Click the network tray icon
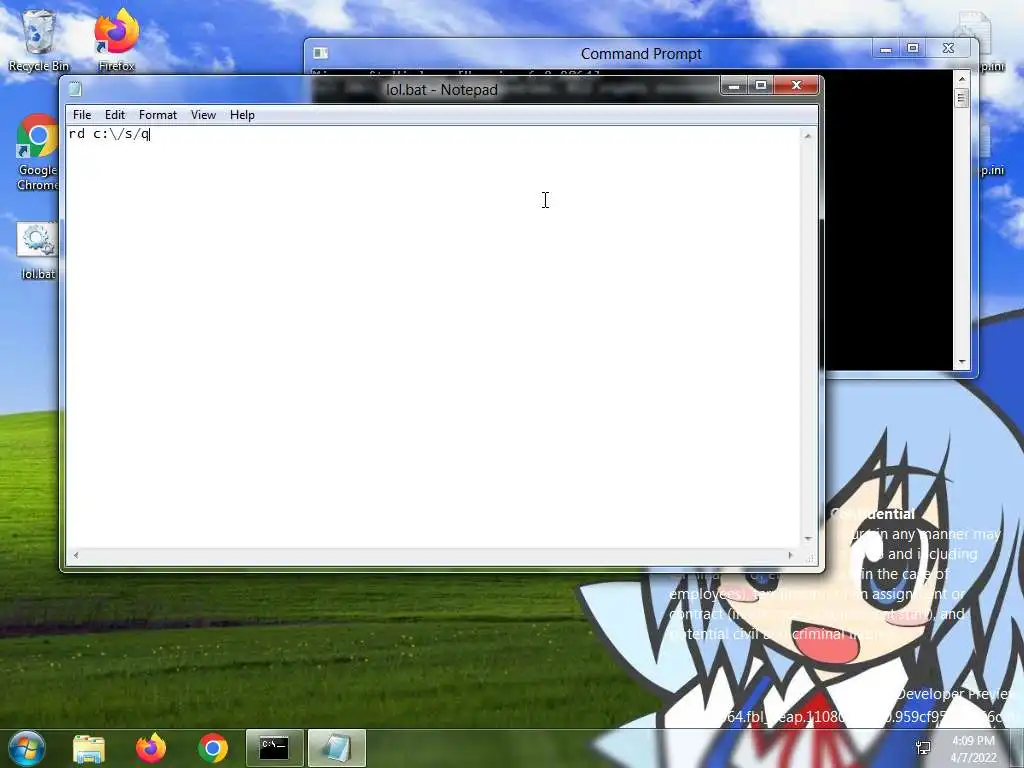The height and width of the screenshot is (768, 1024). (923, 748)
